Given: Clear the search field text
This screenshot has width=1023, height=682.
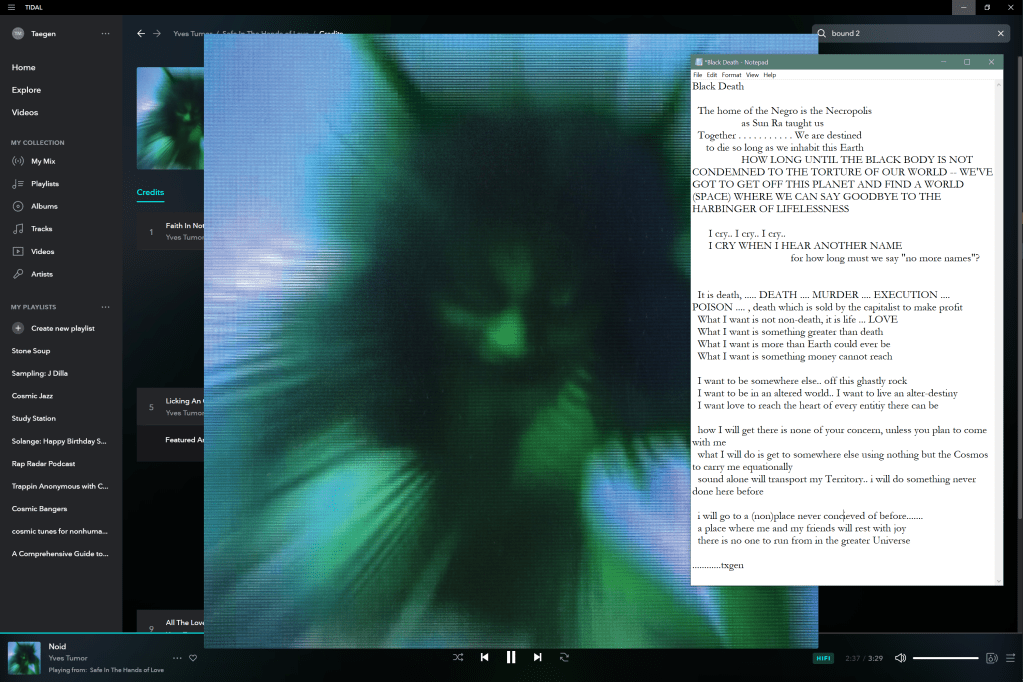Looking at the screenshot, I should (x=1001, y=33).
